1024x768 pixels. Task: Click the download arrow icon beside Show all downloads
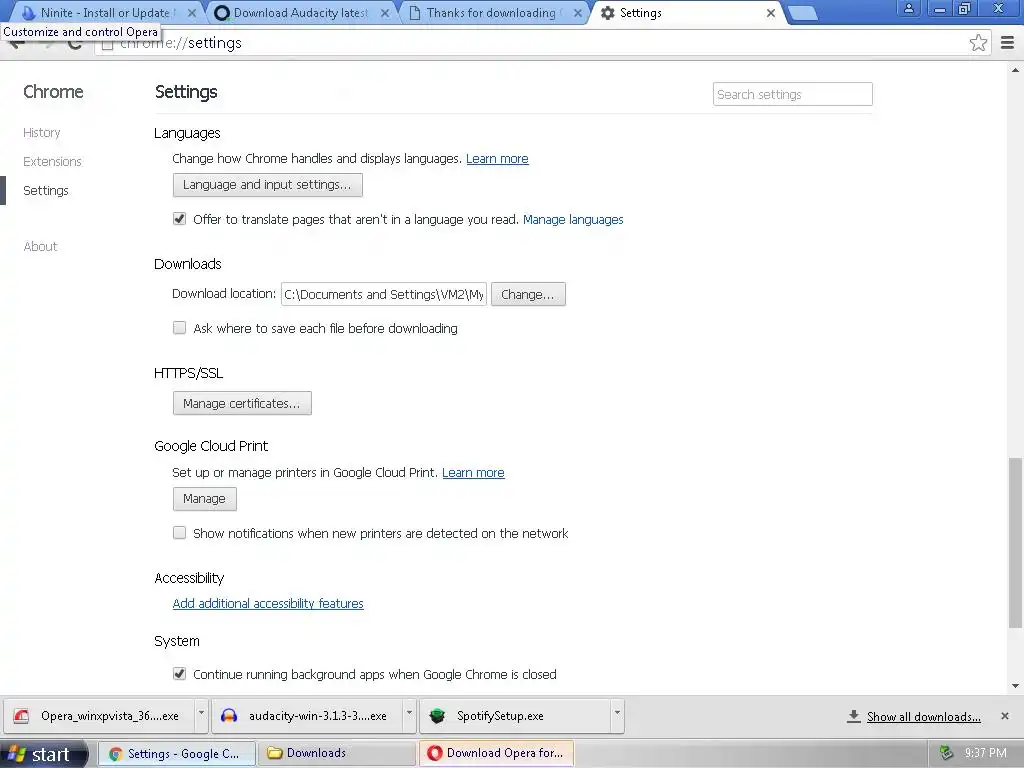coord(853,716)
